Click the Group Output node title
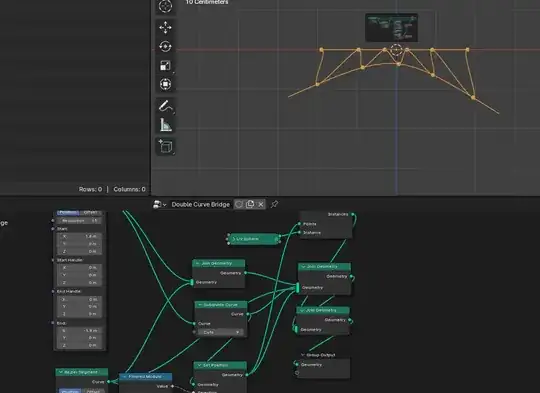 321,355
